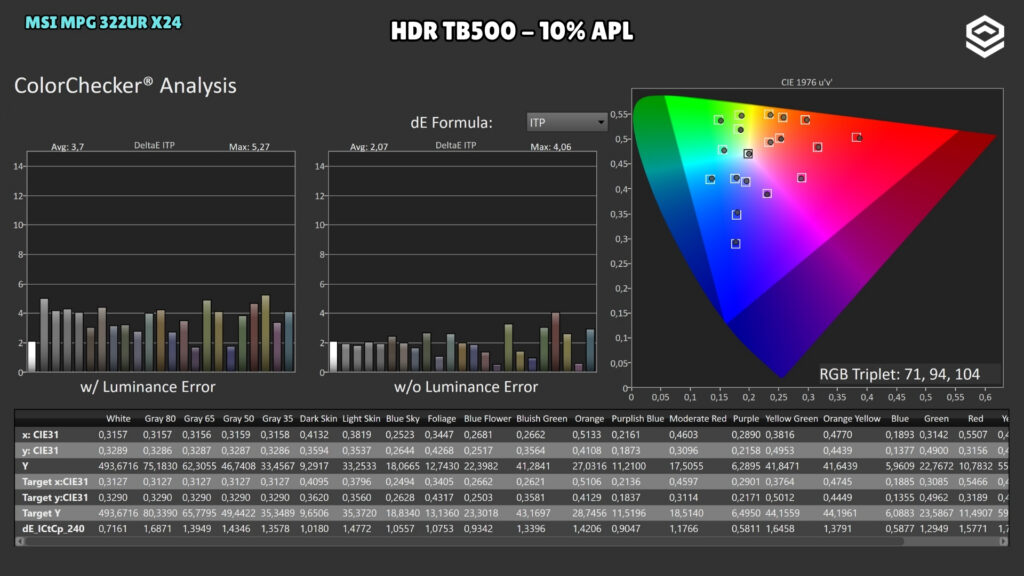Screen dimensions: 1024x576
Task: Select the 'Red' column header
Action: [x=976, y=419]
